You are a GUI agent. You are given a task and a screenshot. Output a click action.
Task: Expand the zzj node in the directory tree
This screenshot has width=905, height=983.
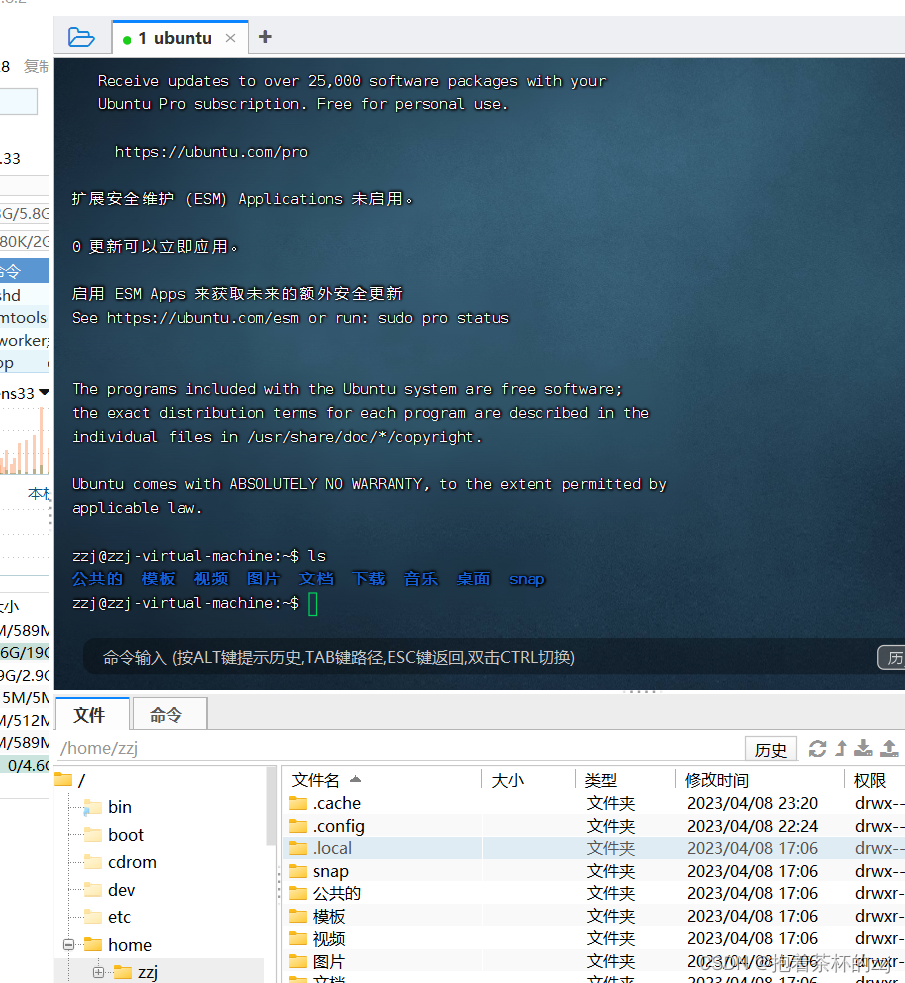[x=98, y=971]
